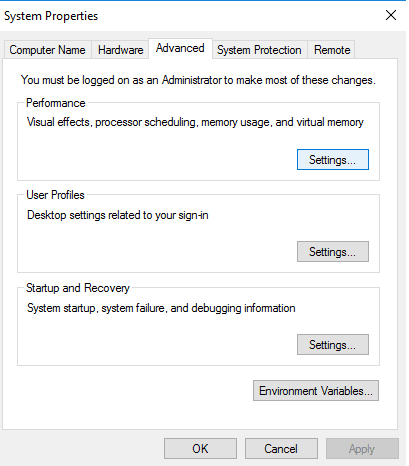Switch to the Computer Name tab

tap(47, 50)
